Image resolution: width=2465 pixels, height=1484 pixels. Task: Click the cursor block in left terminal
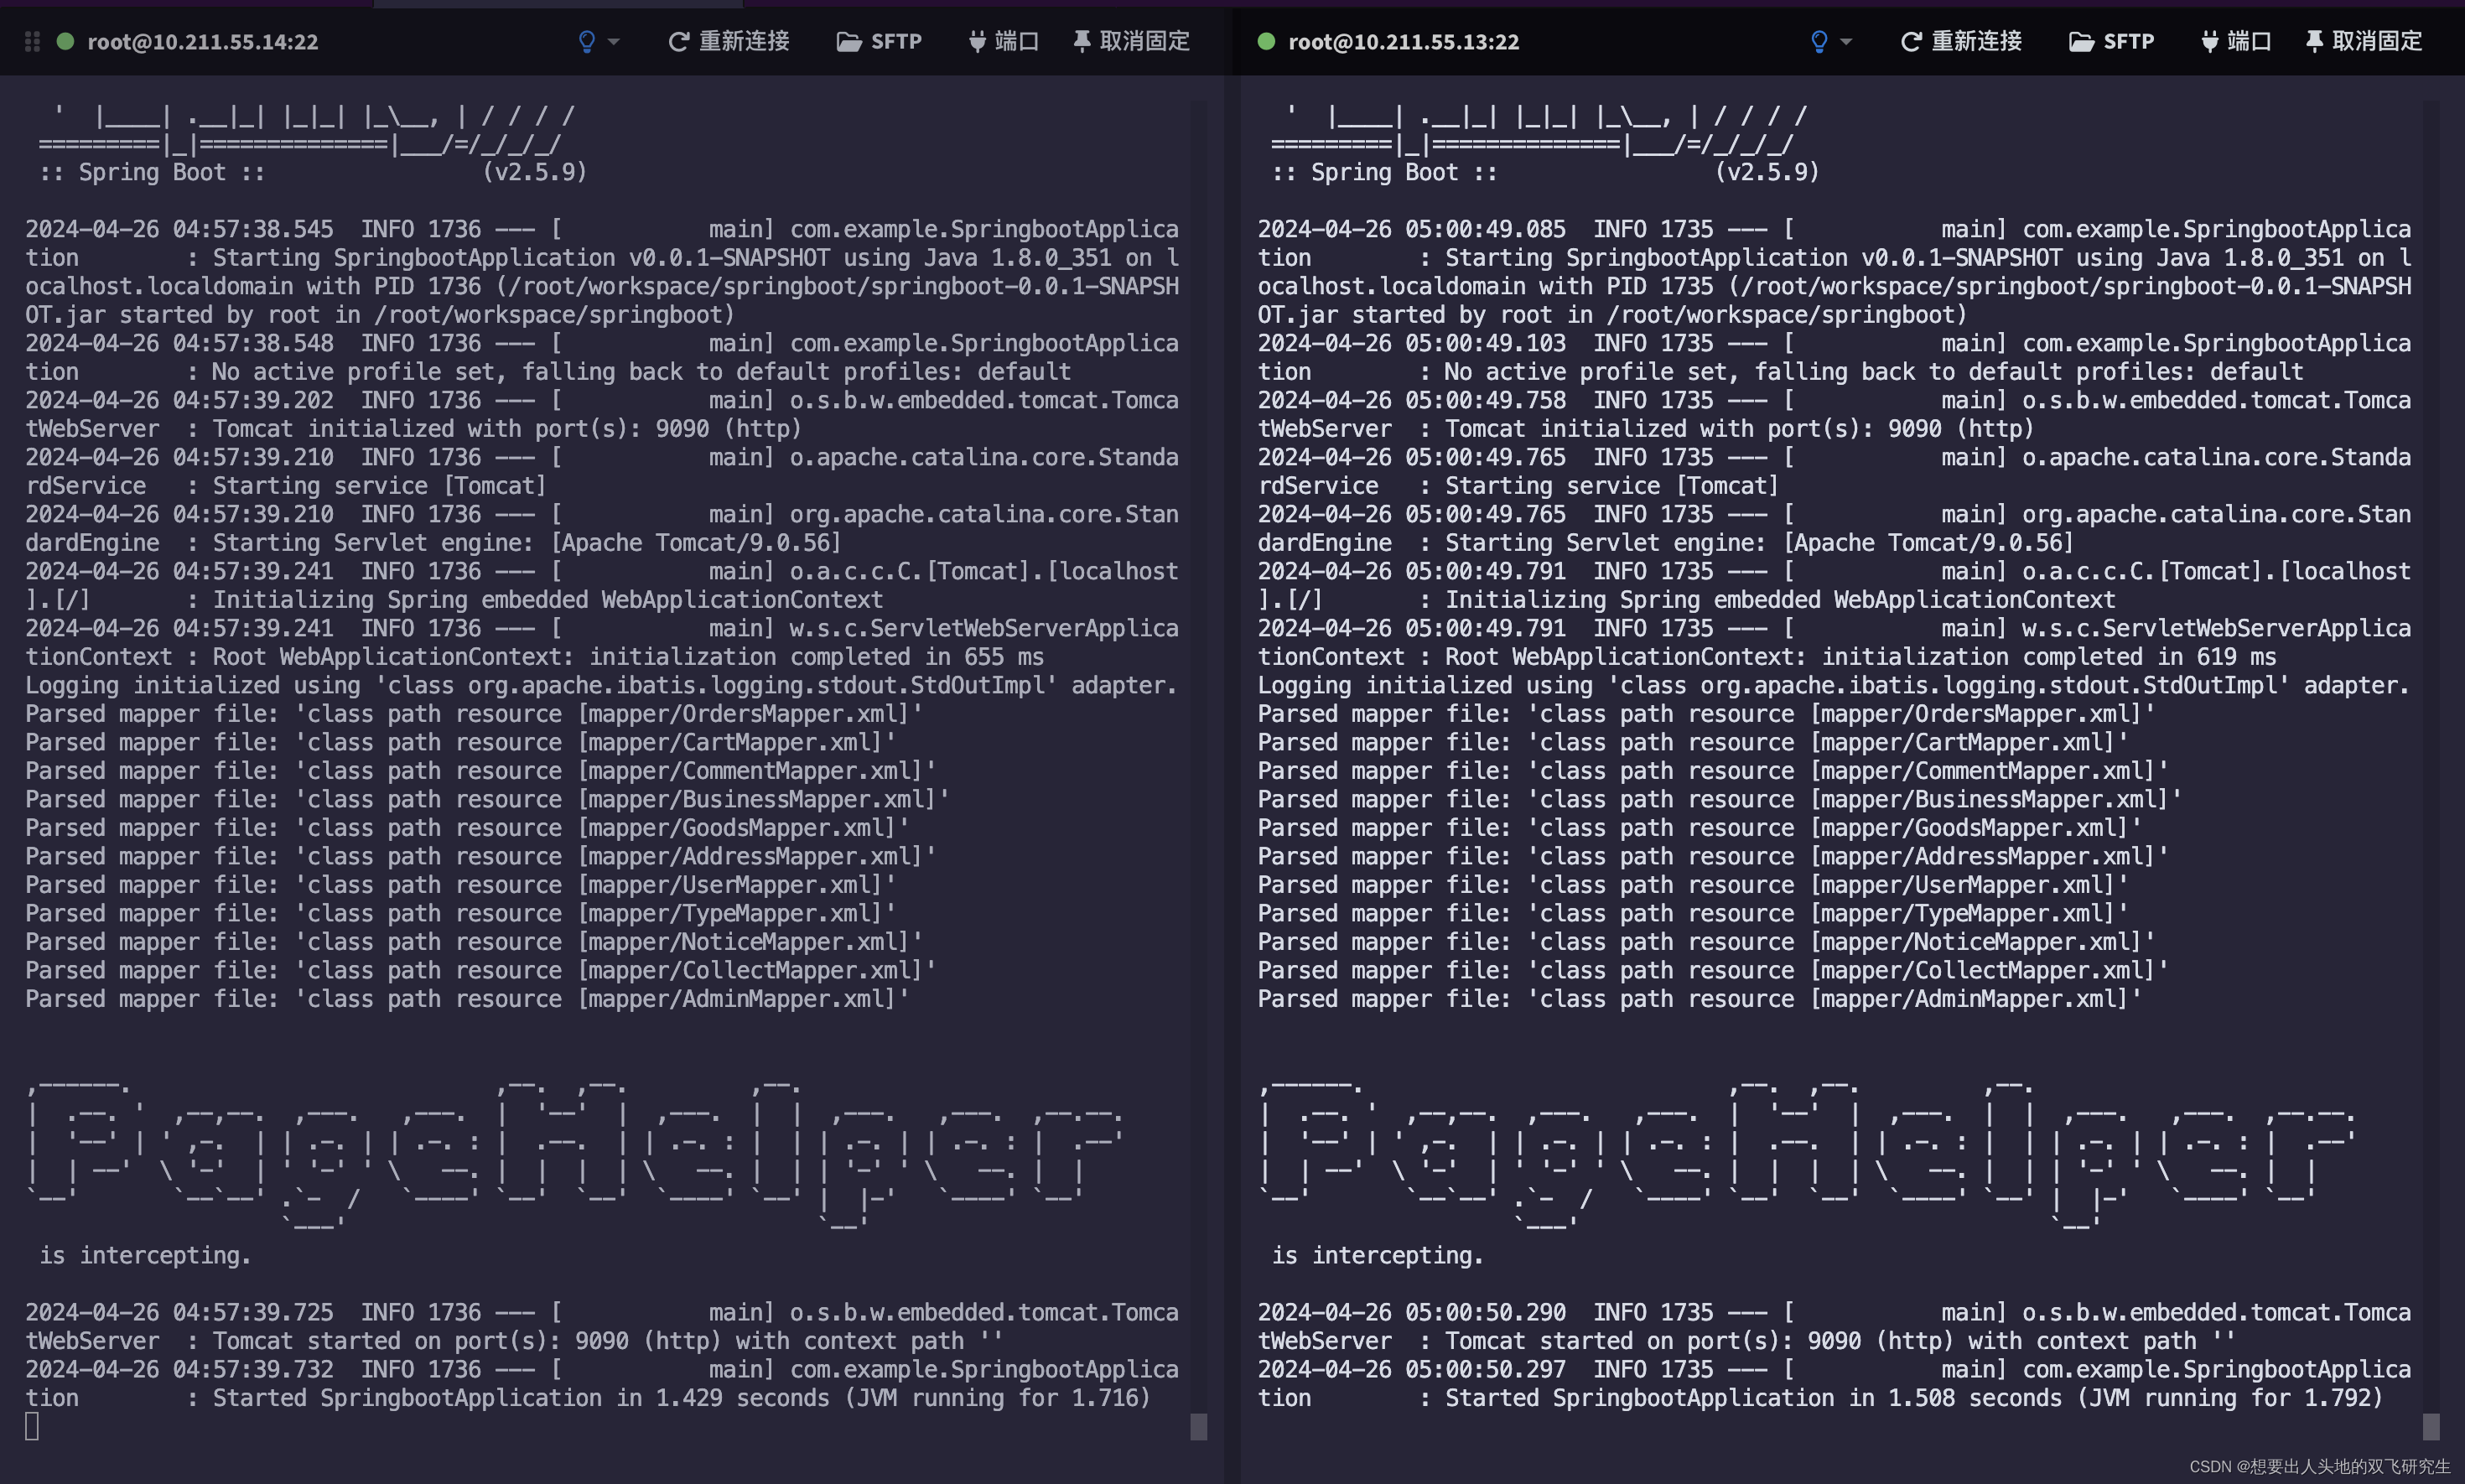point(32,1426)
